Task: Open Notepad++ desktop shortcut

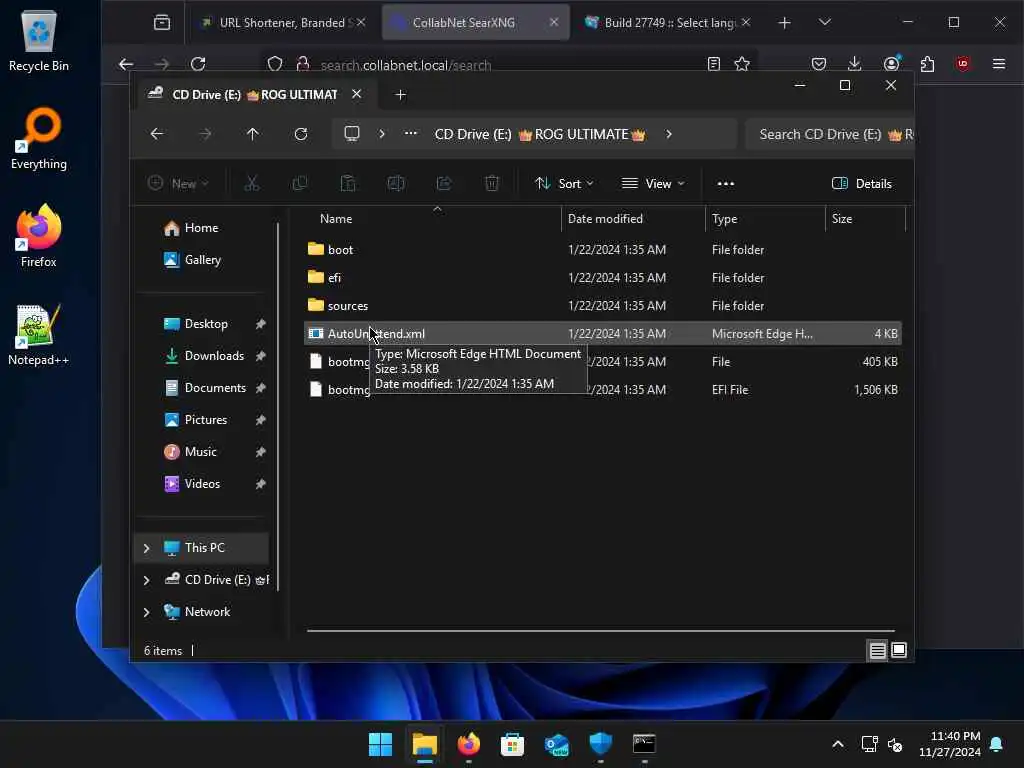Action: pos(39,334)
